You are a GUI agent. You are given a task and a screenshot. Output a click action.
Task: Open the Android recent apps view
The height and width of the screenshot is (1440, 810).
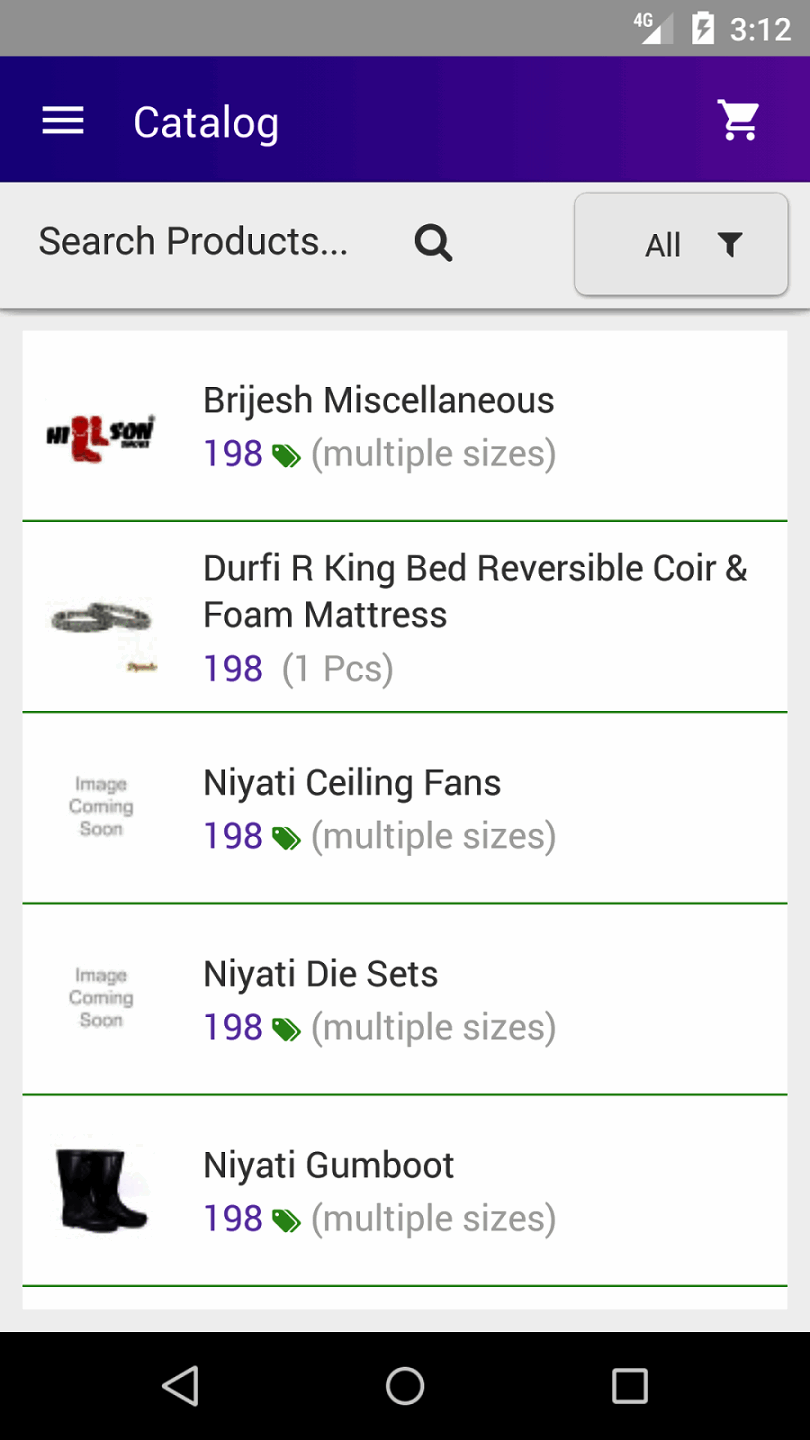tap(630, 1386)
